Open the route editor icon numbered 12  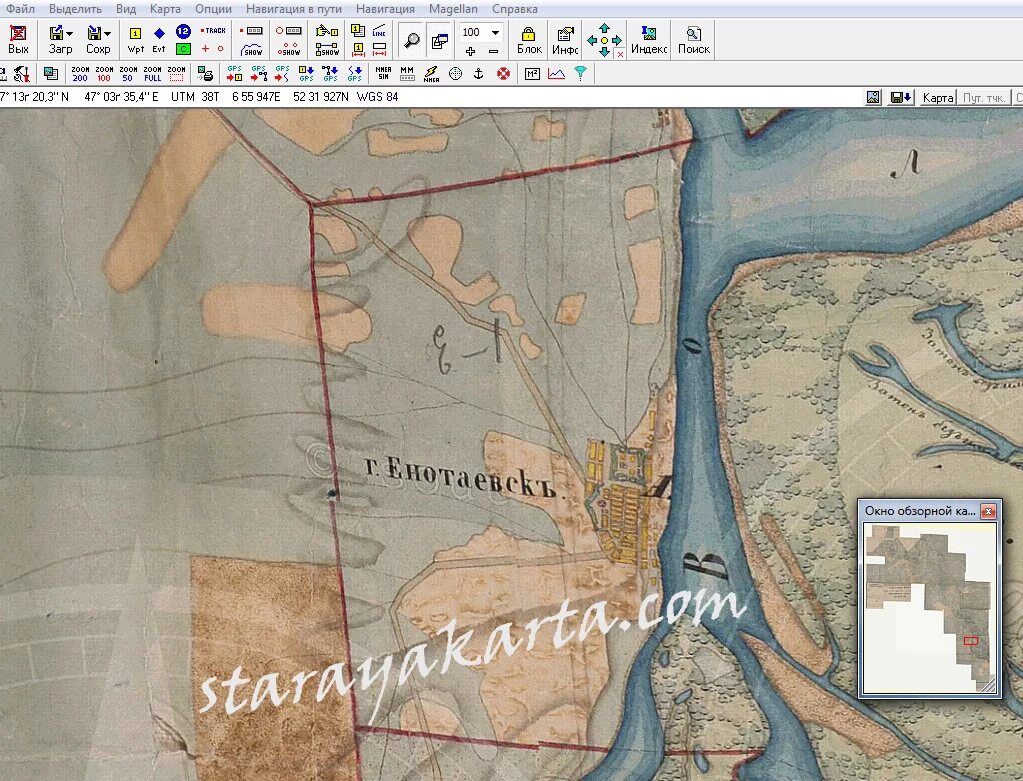click(x=183, y=31)
